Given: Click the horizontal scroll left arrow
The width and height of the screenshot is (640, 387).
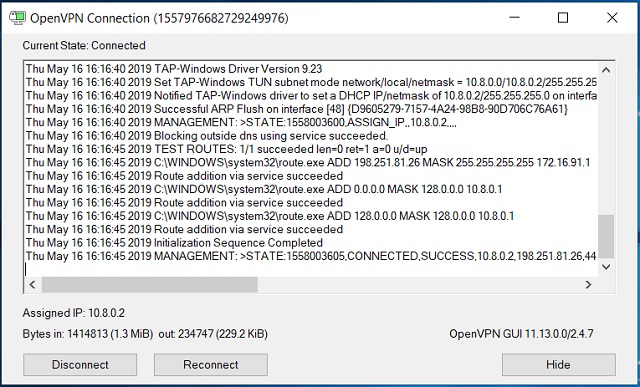Looking at the screenshot, I should 33,285.
